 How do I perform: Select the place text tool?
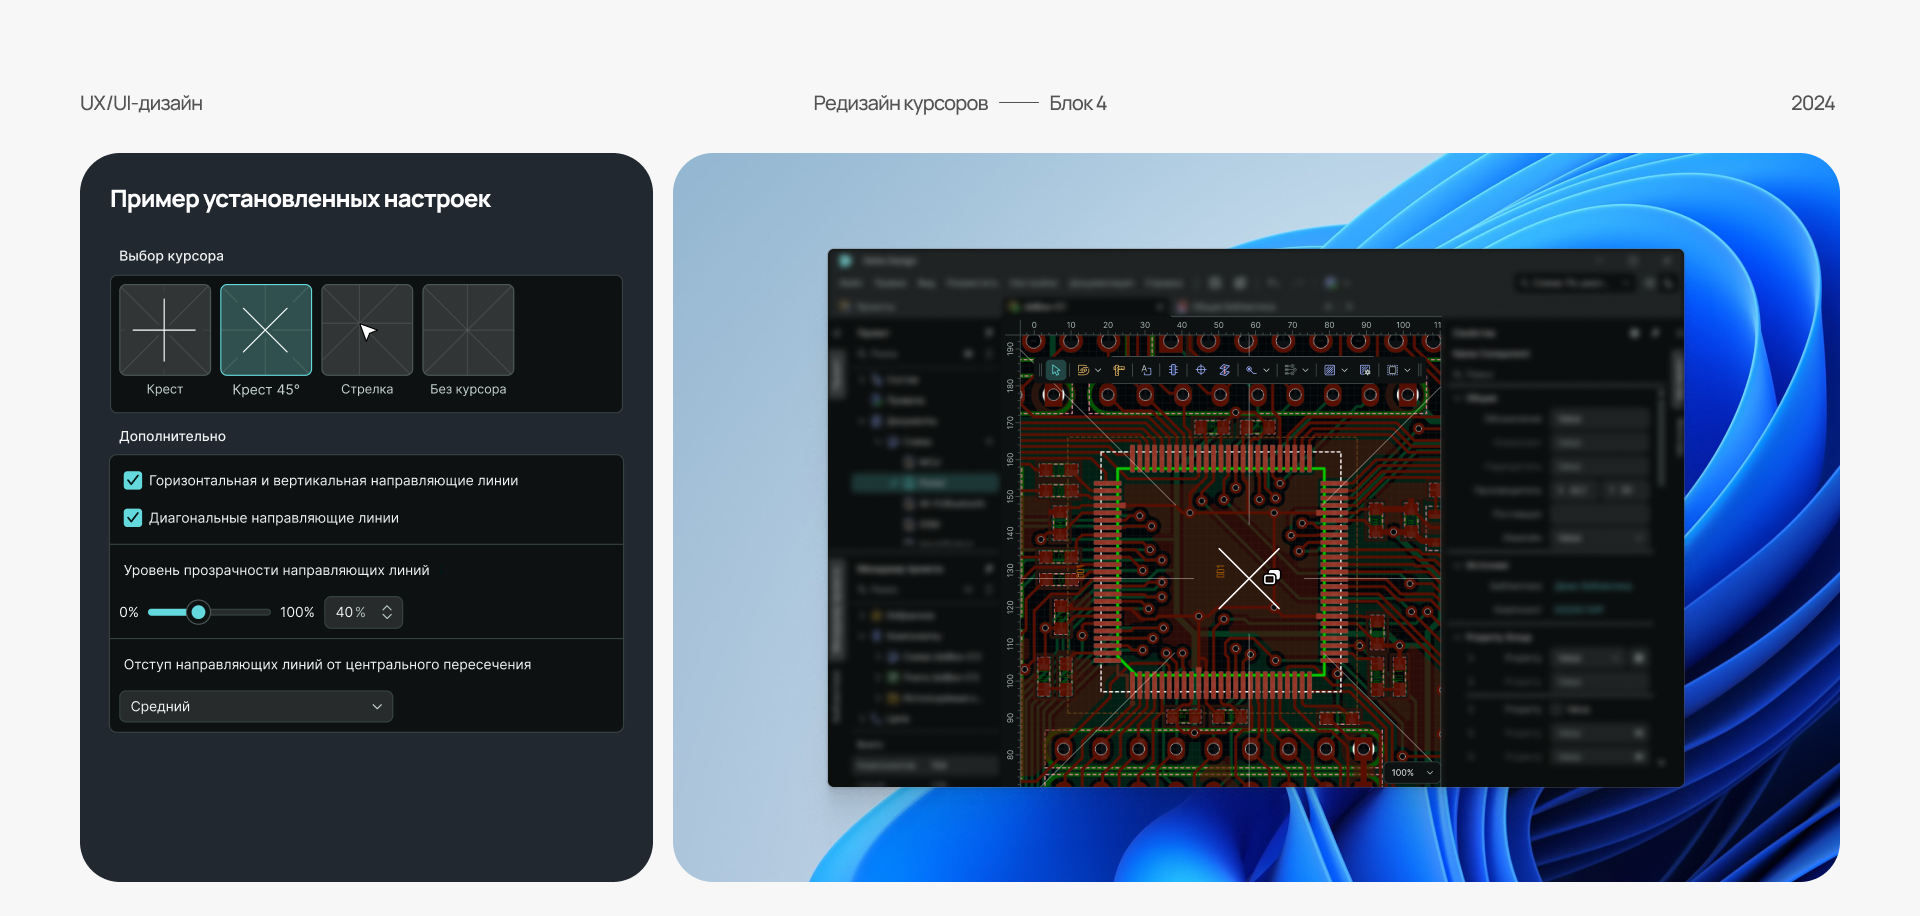(x=1146, y=369)
